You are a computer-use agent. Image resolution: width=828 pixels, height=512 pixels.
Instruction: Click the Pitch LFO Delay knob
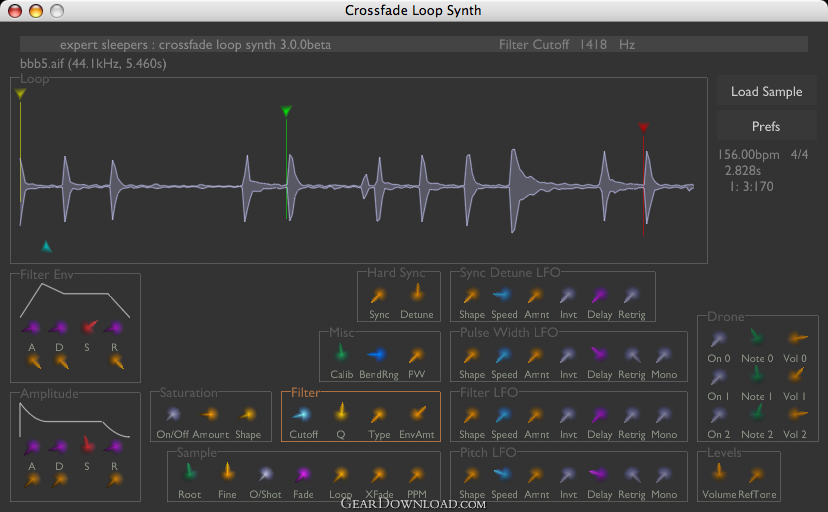[x=598, y=474]
